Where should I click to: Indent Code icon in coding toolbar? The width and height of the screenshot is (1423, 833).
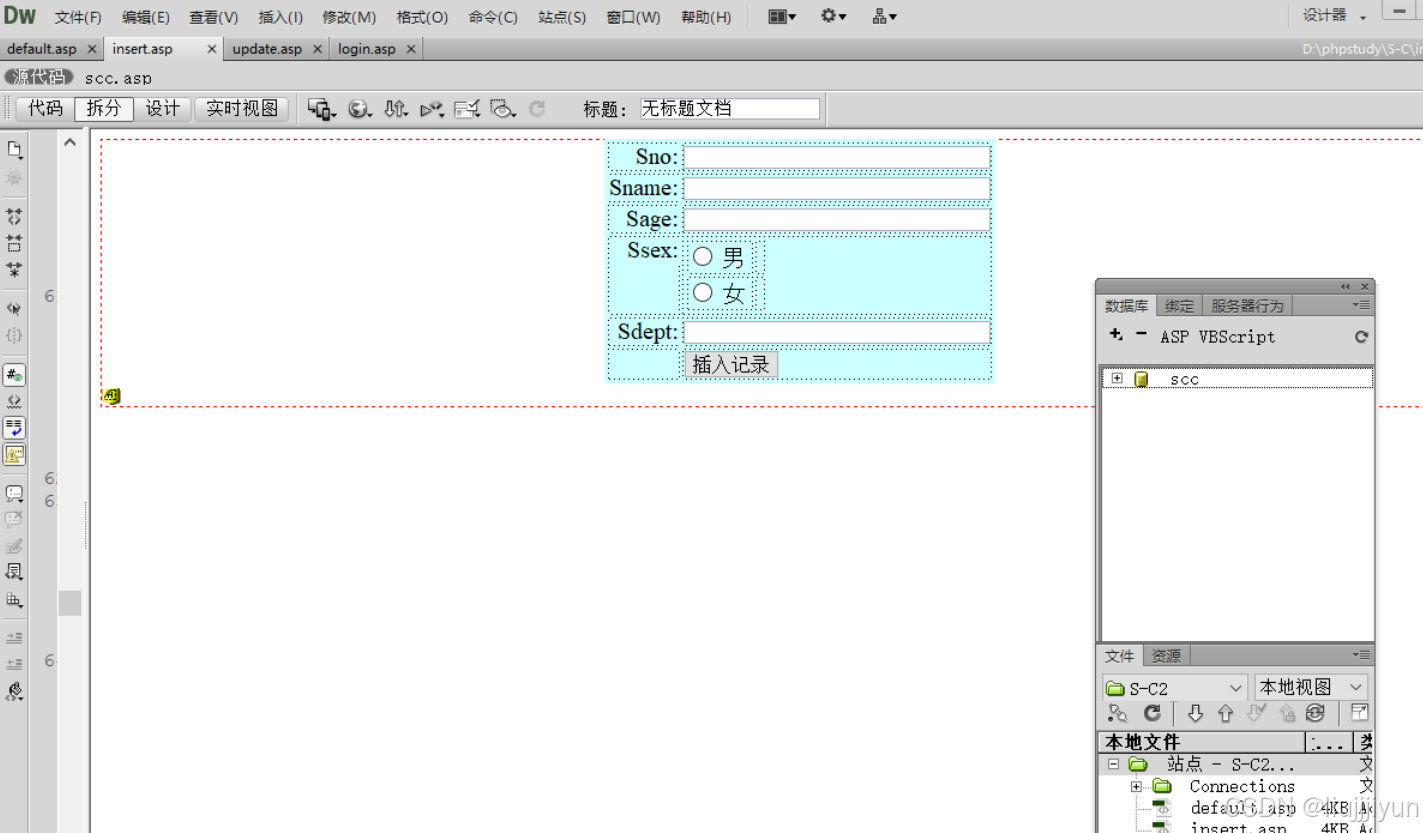point(14,638)
